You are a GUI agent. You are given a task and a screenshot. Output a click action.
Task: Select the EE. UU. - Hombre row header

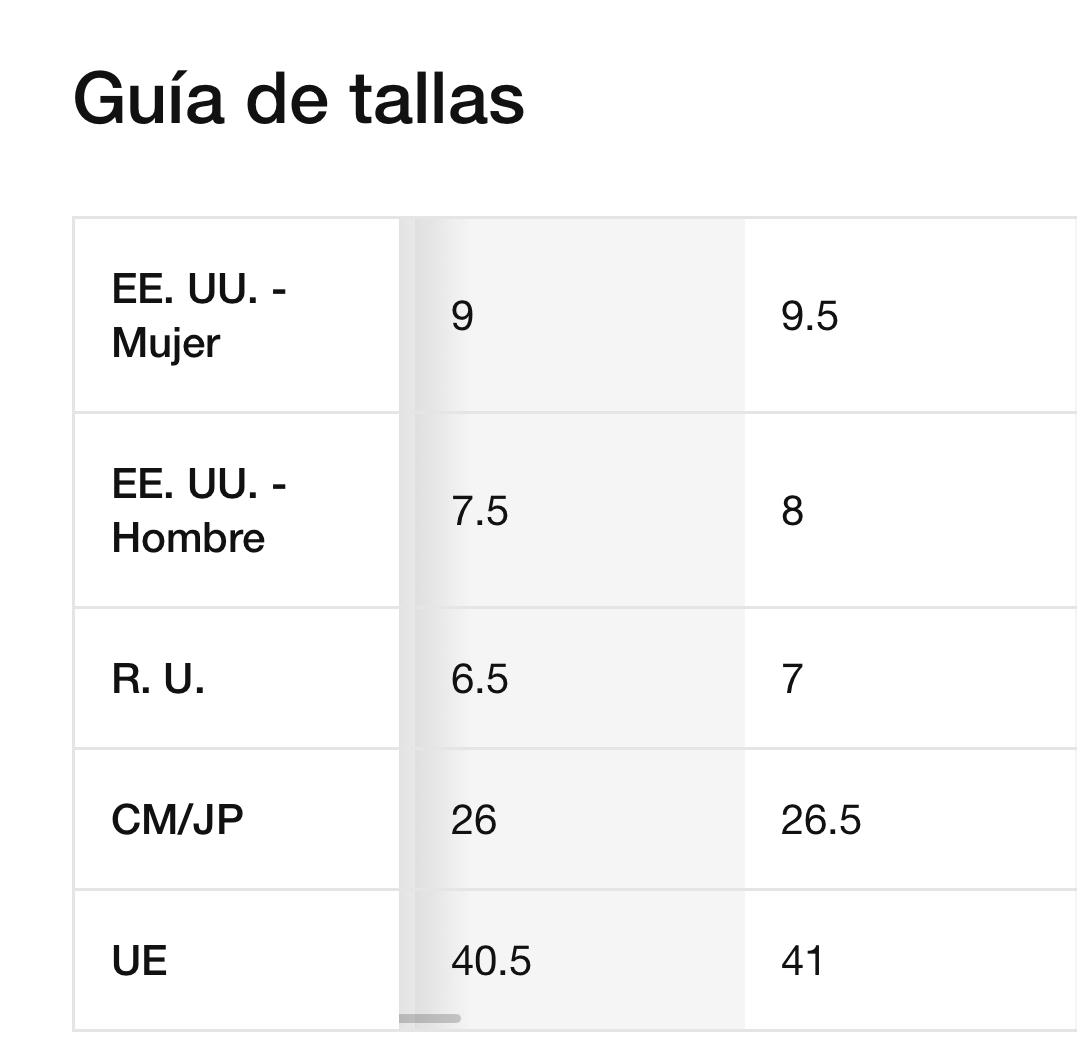click(x=236, y=510)
